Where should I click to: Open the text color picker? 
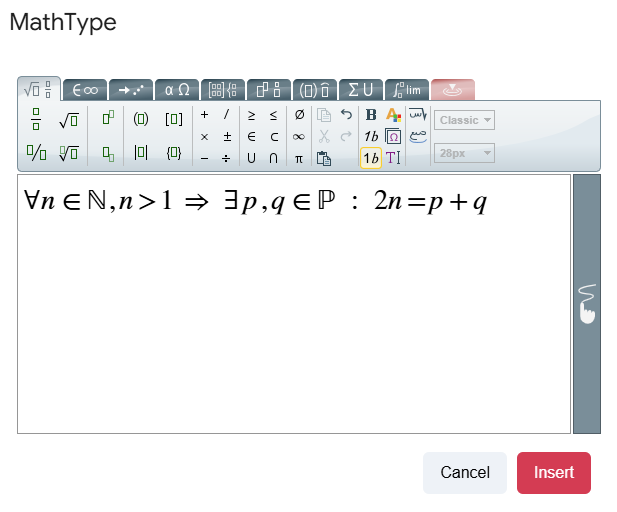tap(393, 115)
